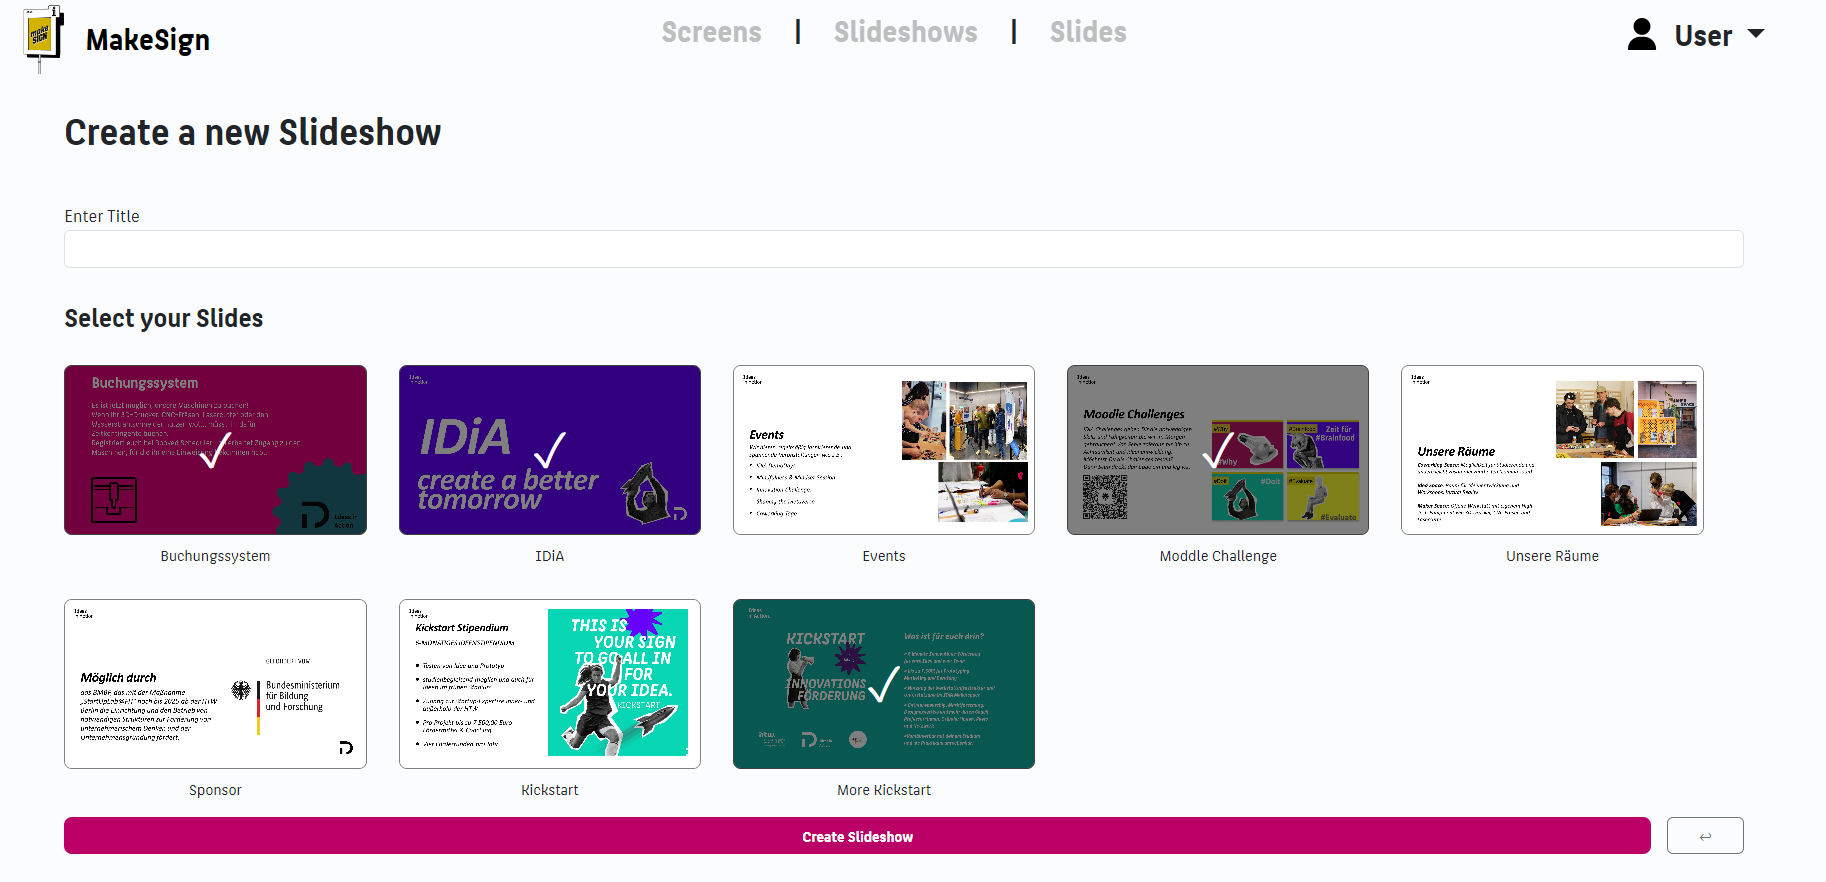Click the Unsere Räume caption label

[x=1552, y=556]
